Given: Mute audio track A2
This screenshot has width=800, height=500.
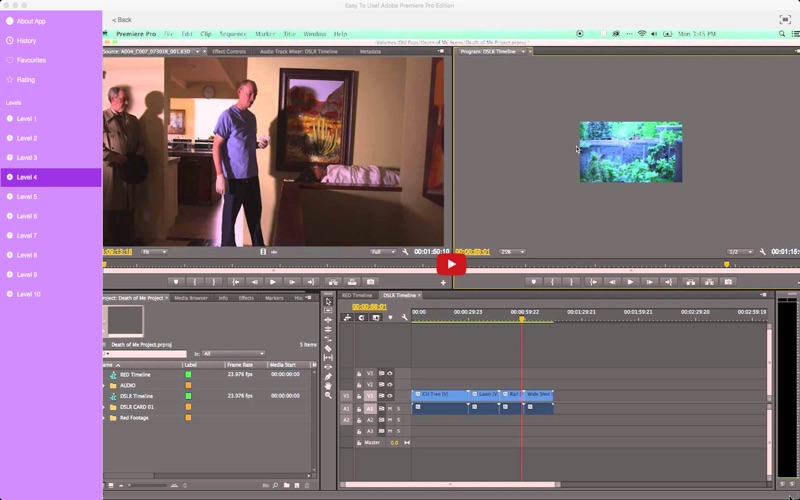Looking at the screenshot, I should coord(390,420).
